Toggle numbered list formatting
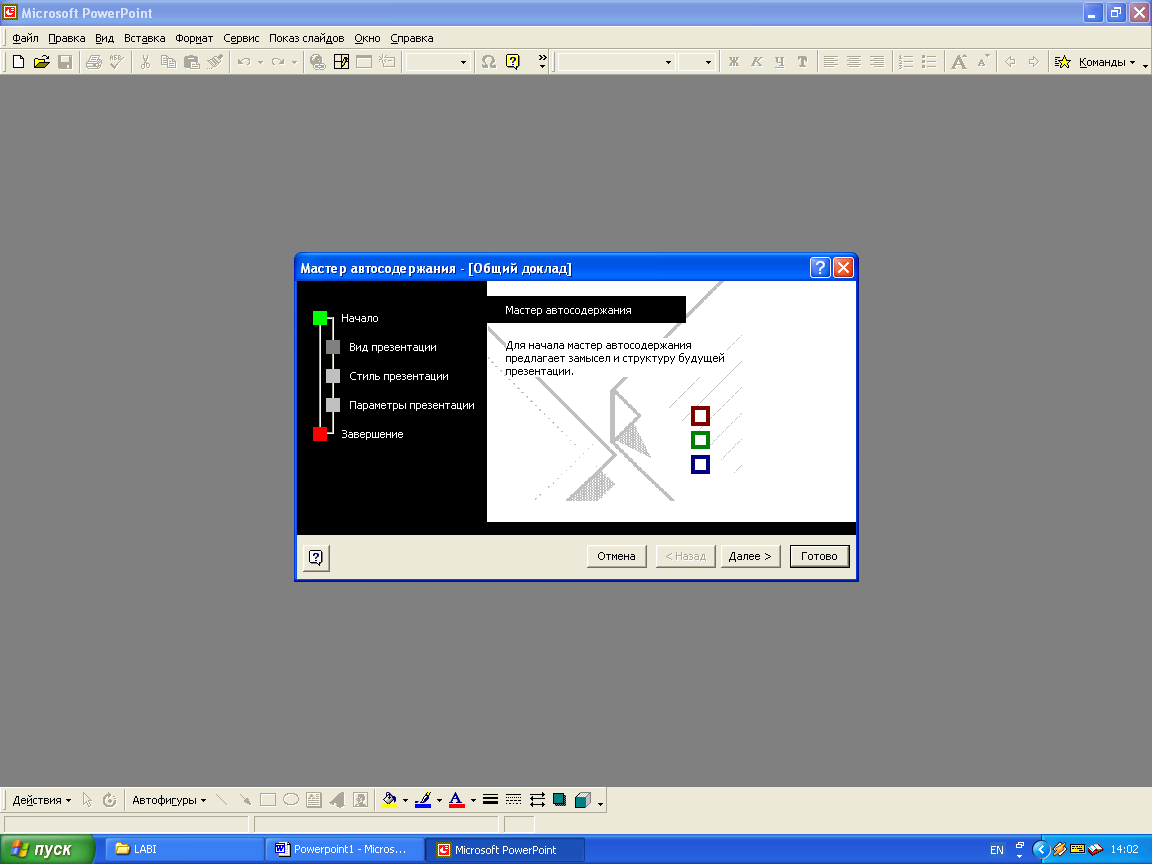 pyautogui.click(x=907, y=62)
